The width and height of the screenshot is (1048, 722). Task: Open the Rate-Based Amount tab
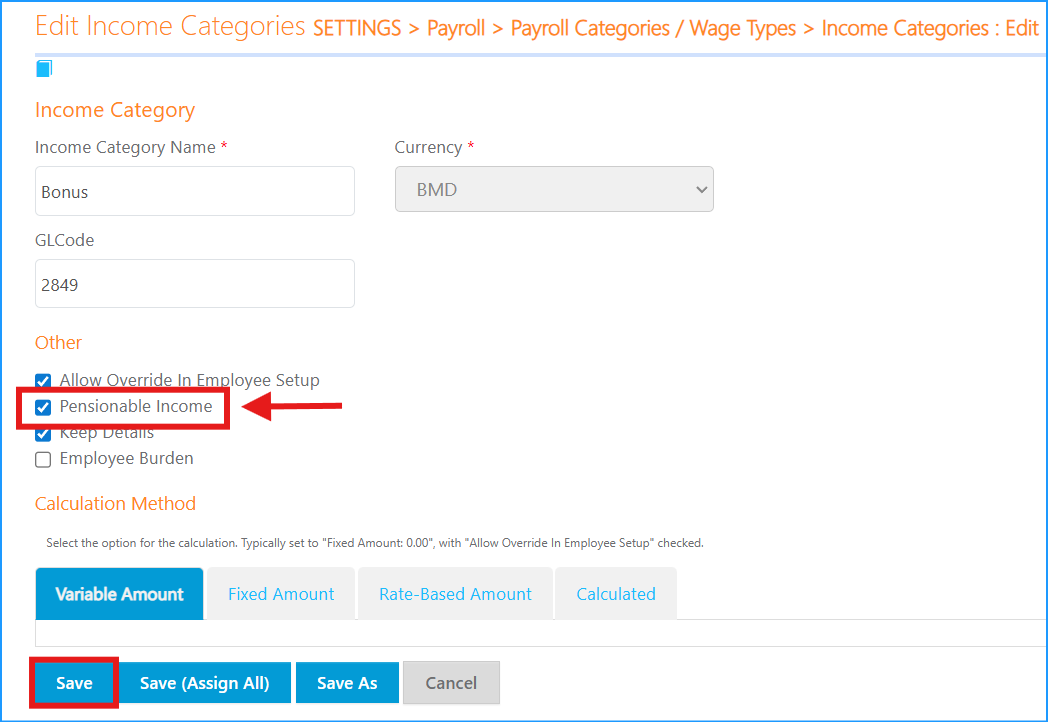click(x=455, y=594)
